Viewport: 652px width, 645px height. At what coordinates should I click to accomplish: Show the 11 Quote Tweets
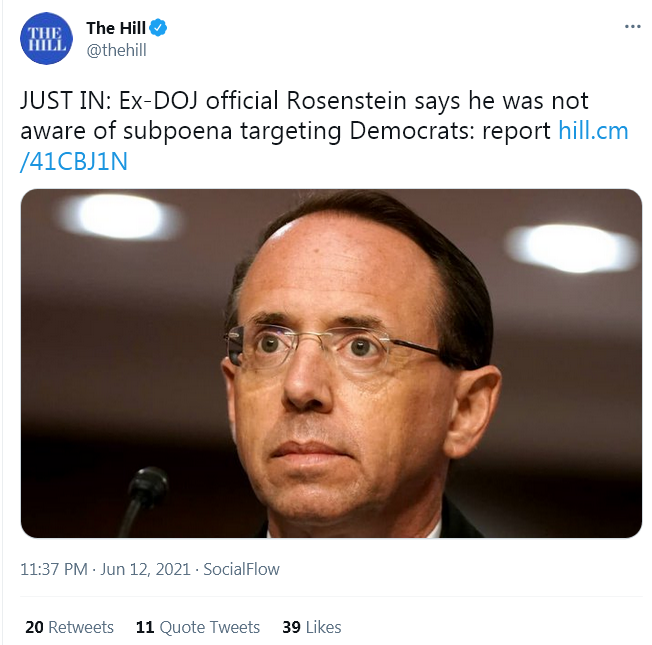pos(198,627)
